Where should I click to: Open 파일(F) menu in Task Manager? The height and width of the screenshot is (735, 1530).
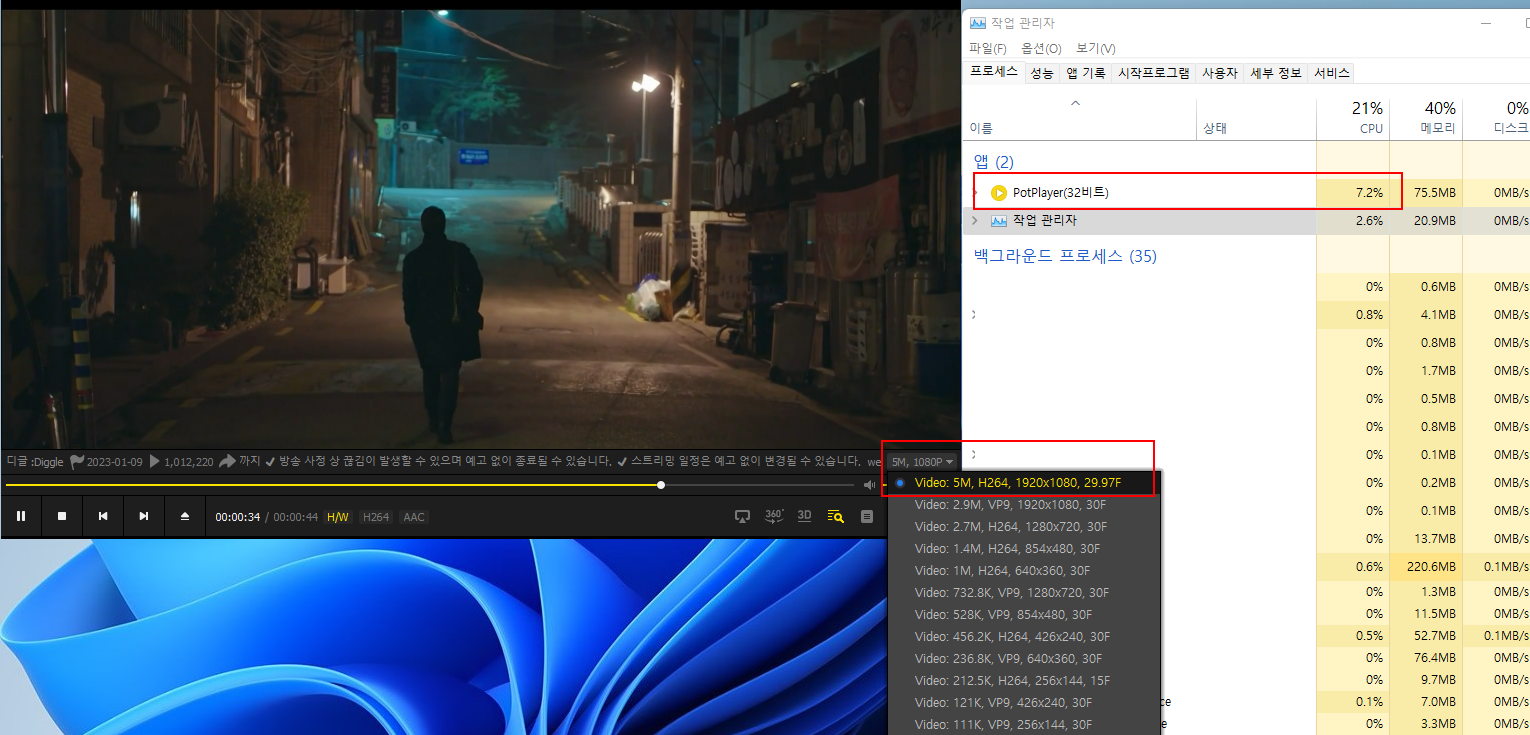[x=988, y=48]
